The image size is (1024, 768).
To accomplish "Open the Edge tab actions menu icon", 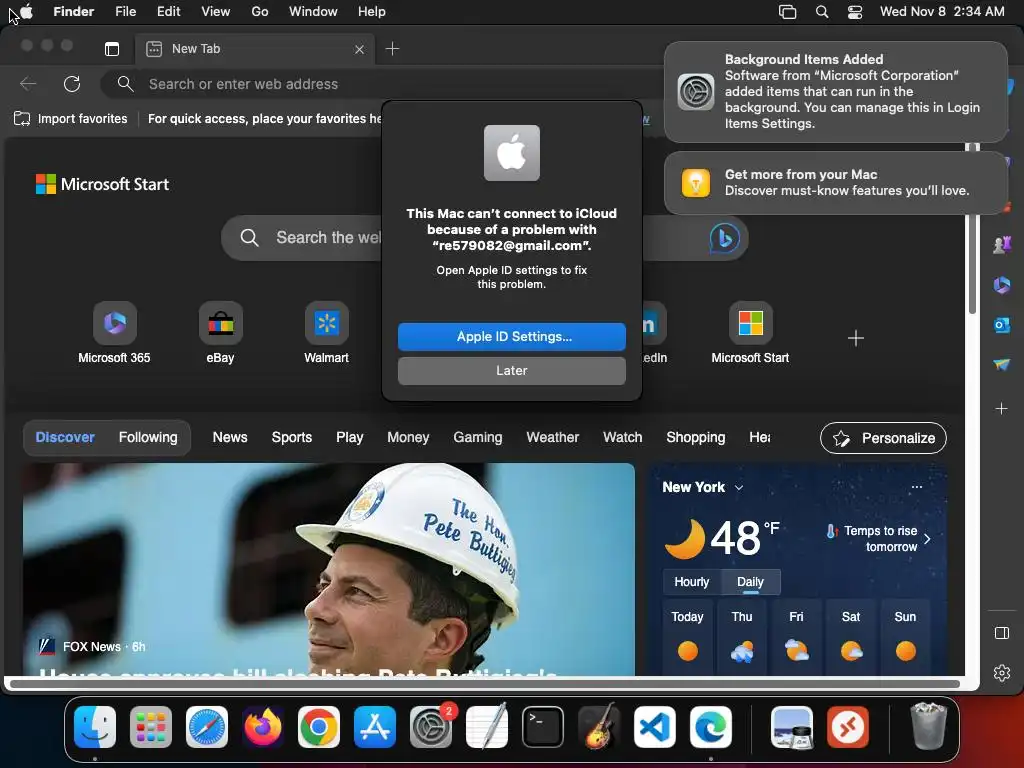I will coord(112,49).
